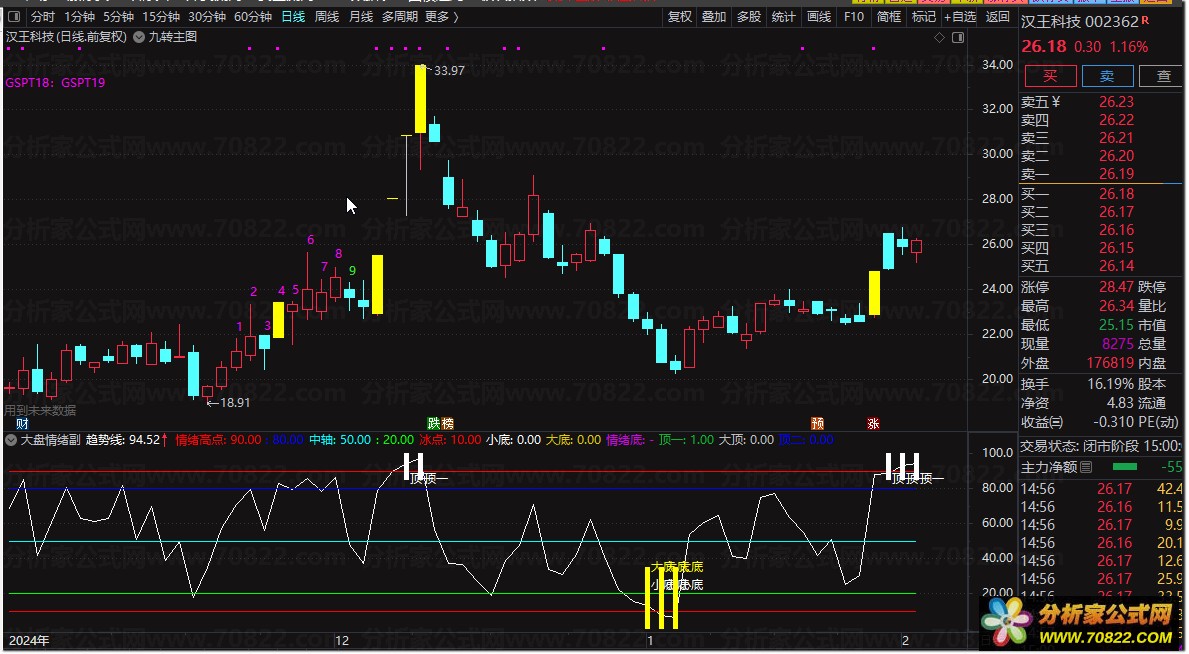
Task: Open the 更多 periods menu
Action: point(441,17)
